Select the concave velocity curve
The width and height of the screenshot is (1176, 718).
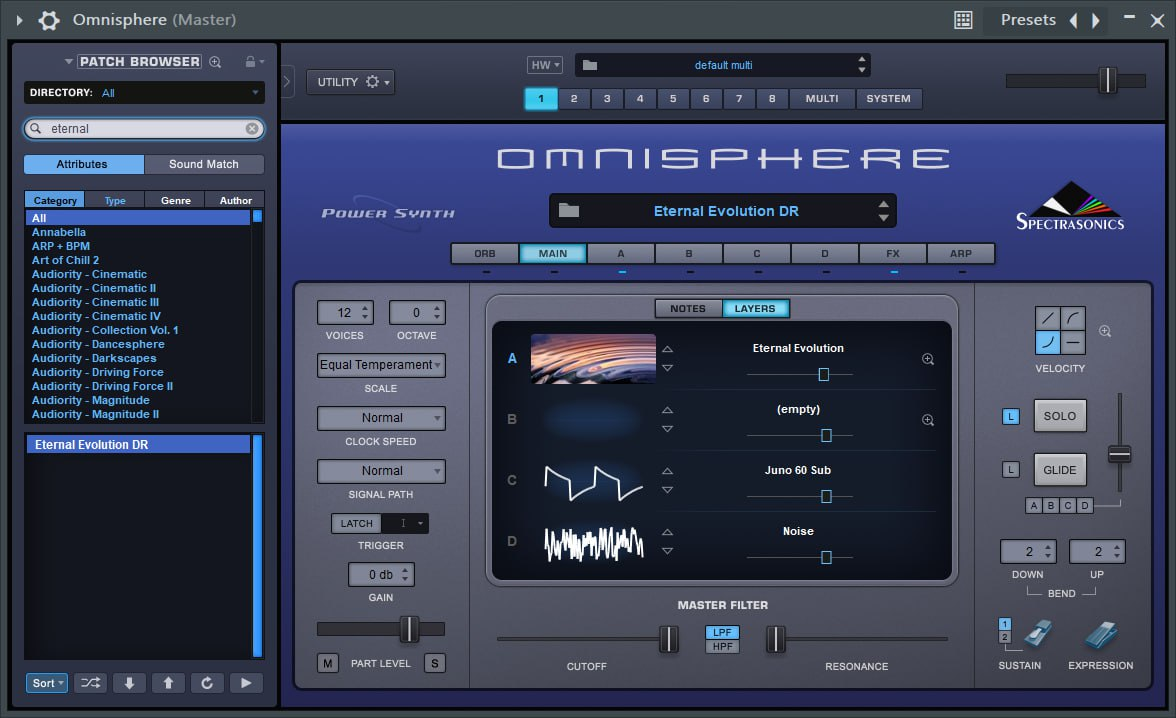tap(1047, 342)
